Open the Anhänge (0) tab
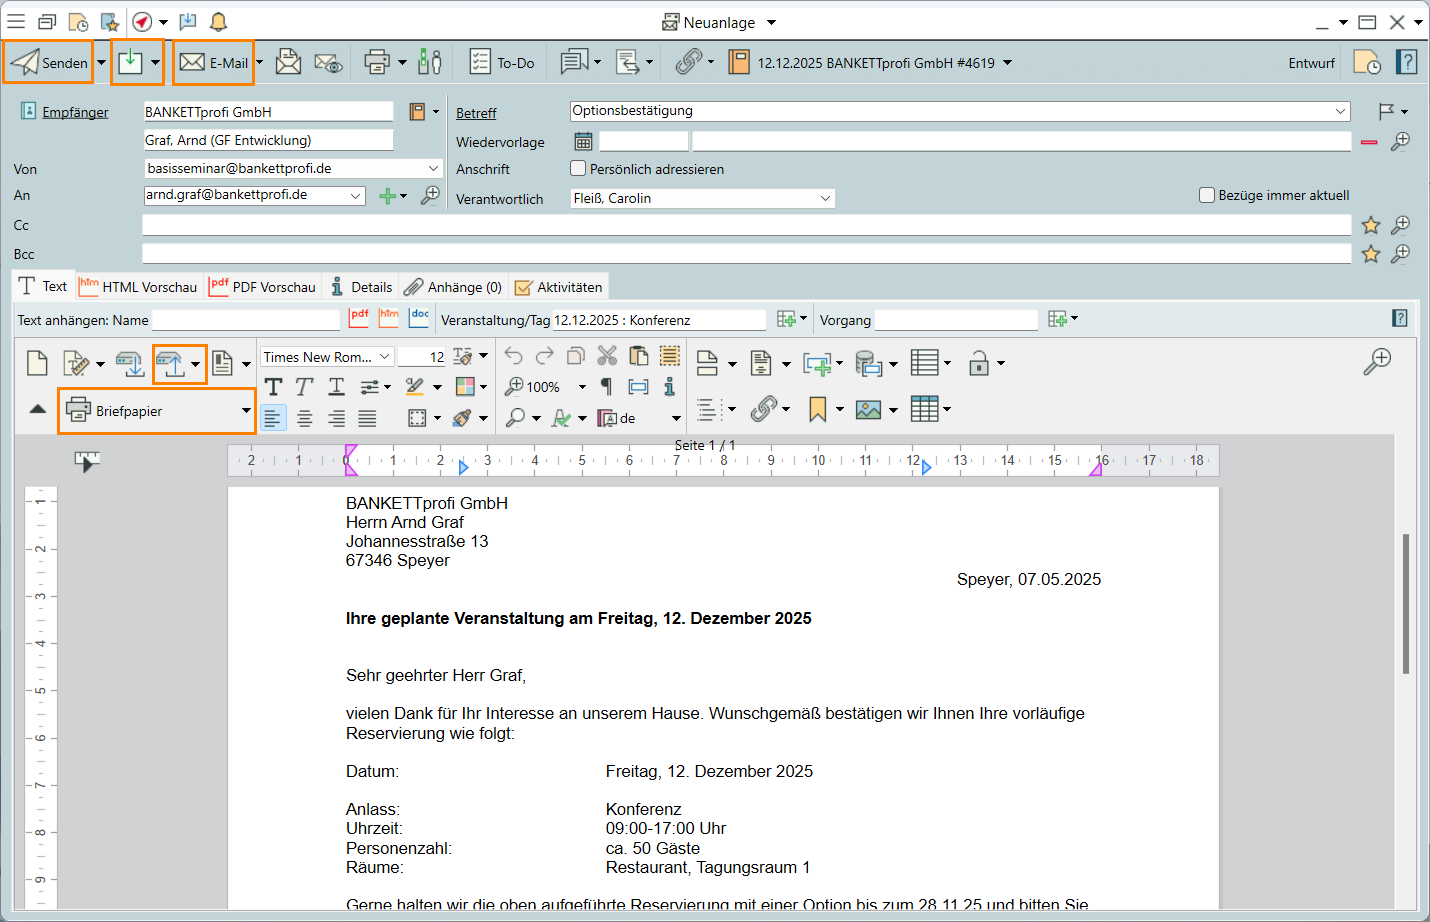The image size is (1430, 922). (454, 287)
